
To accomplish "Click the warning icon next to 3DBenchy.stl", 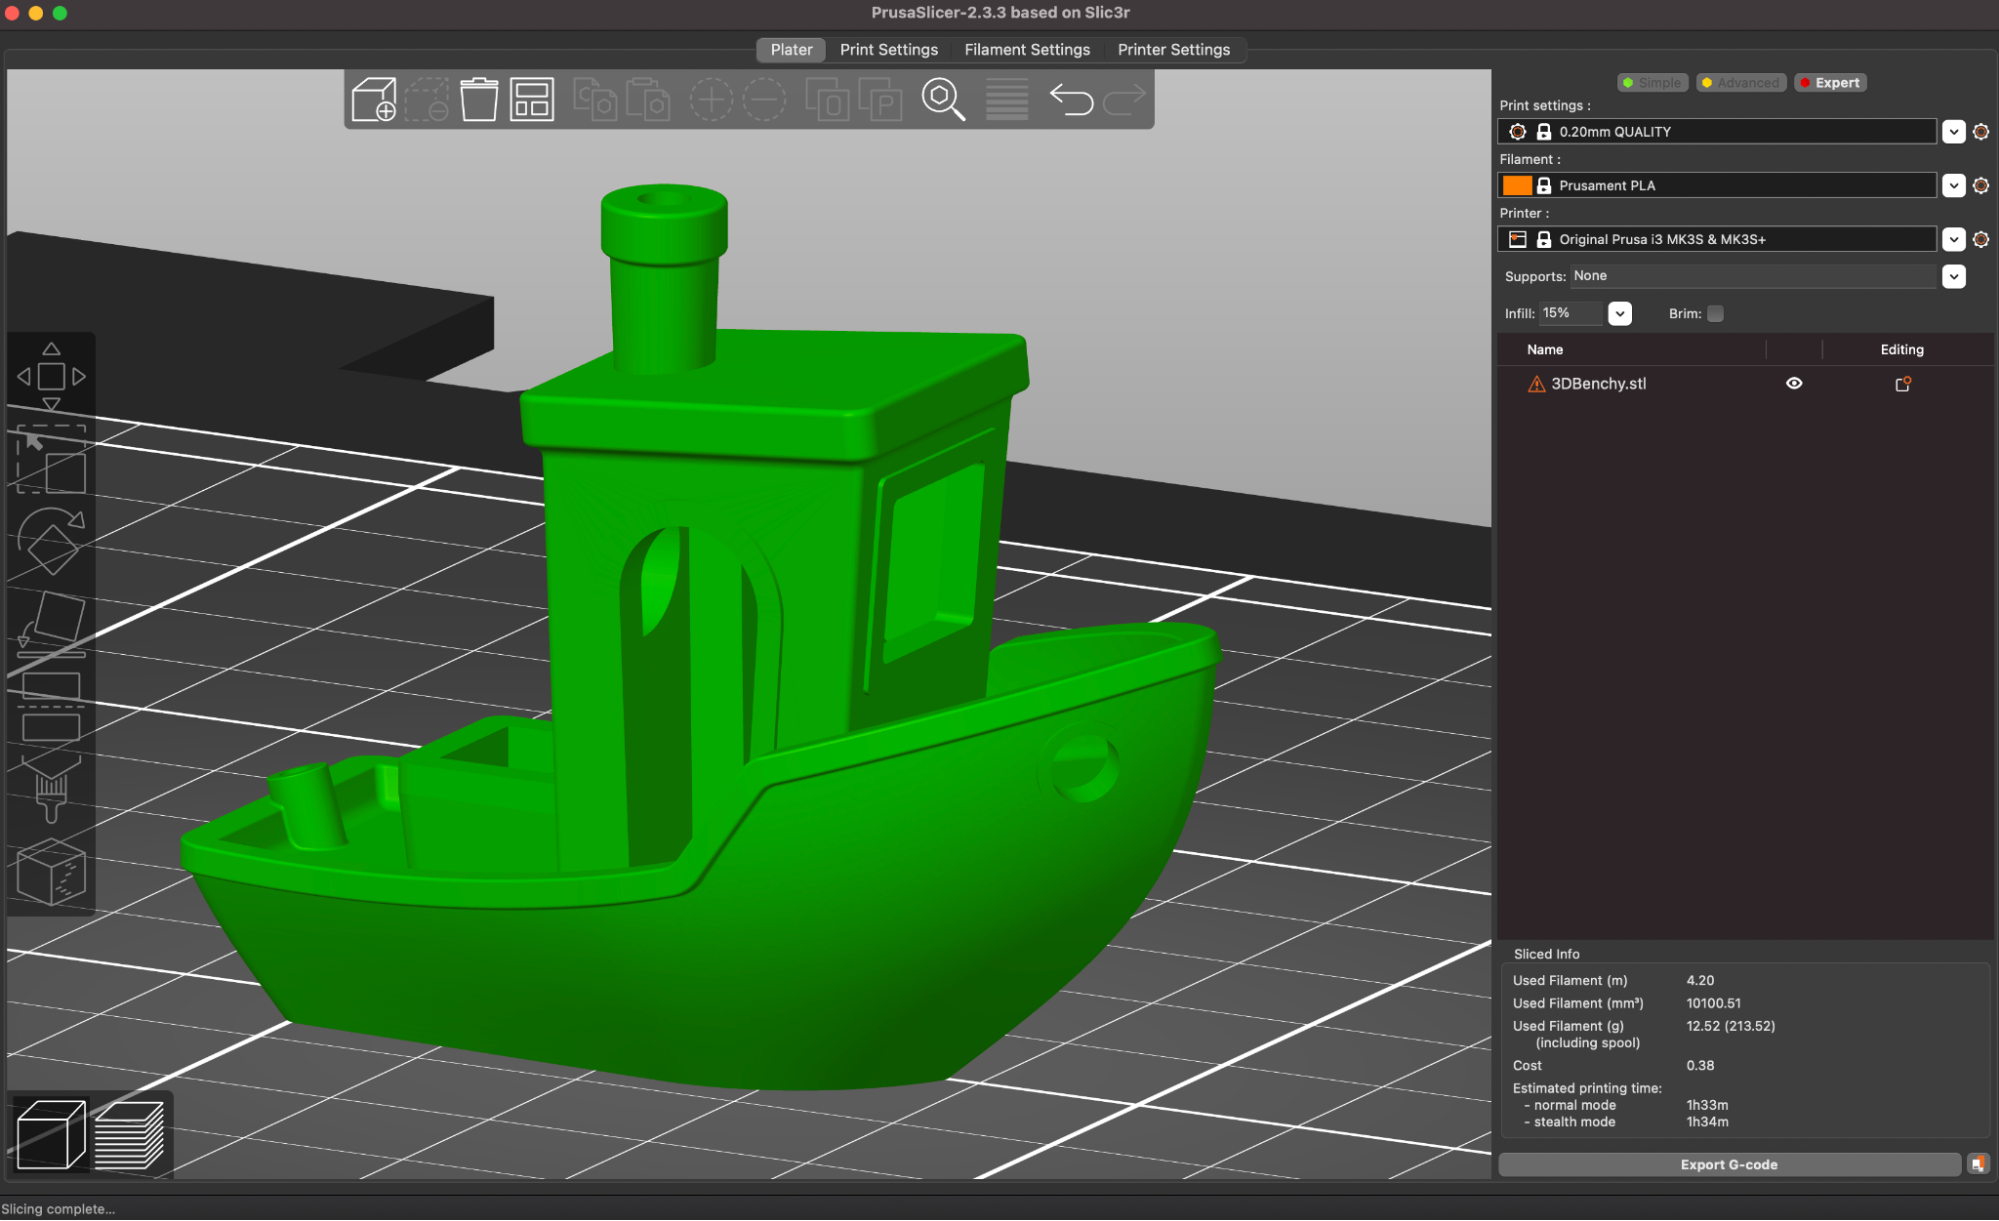I will 1536,384.
